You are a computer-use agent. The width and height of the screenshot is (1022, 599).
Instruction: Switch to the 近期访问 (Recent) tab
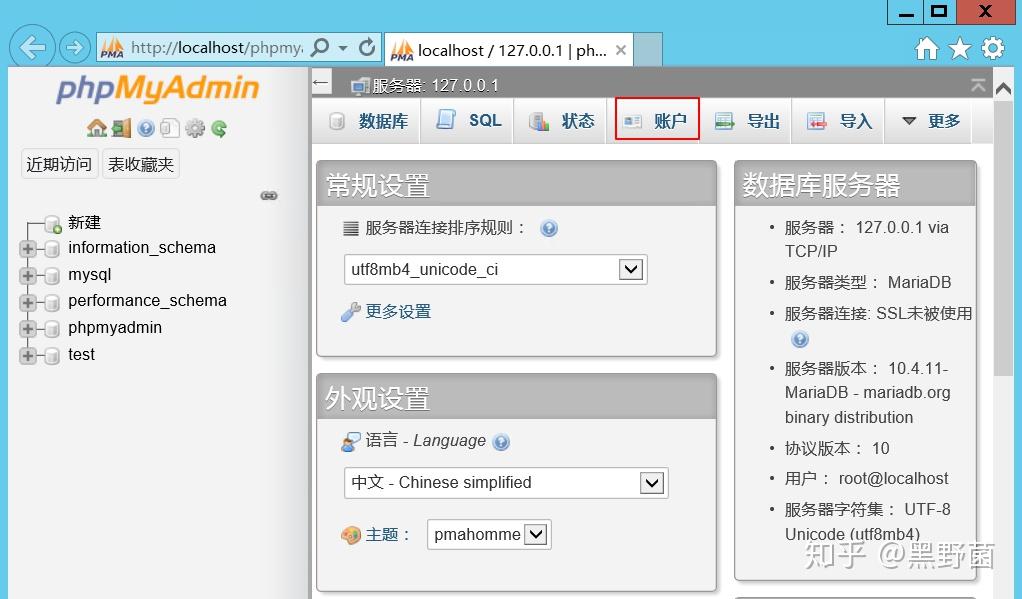[58, 164]
